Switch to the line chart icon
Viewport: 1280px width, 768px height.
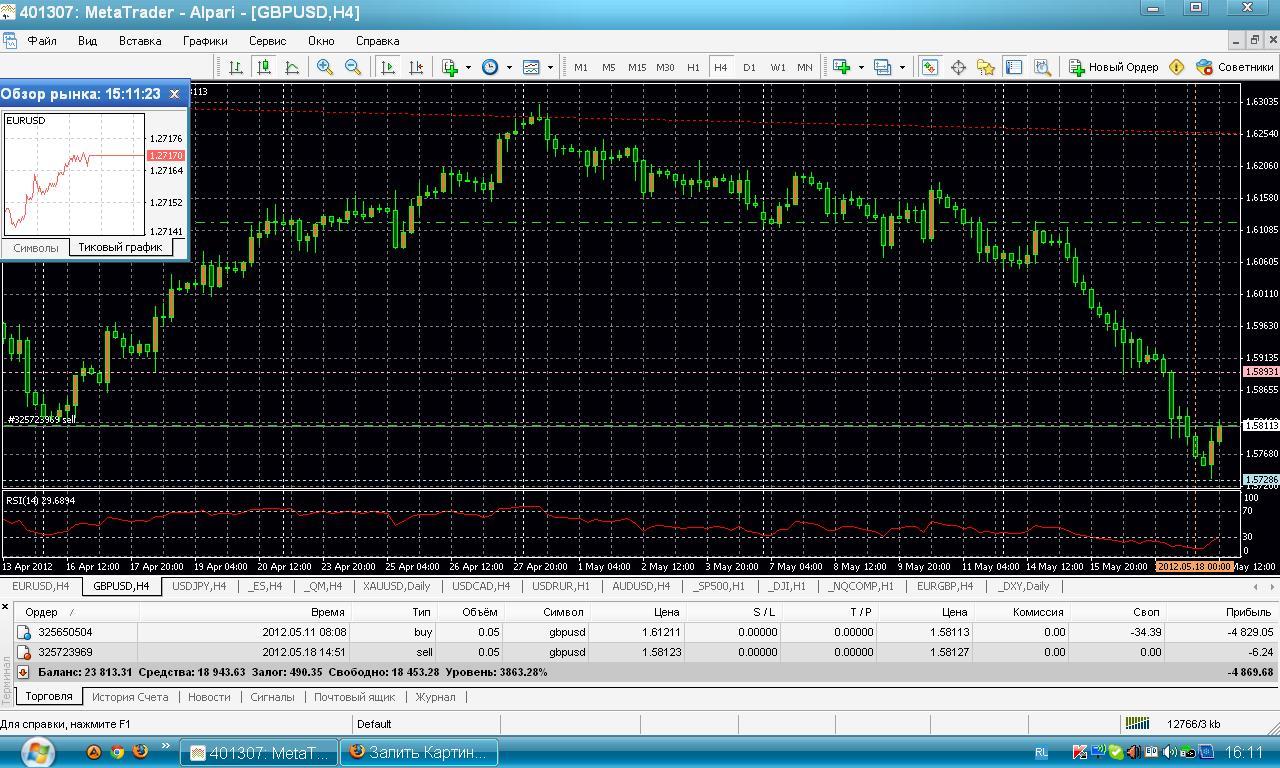[x=292, y=67]
